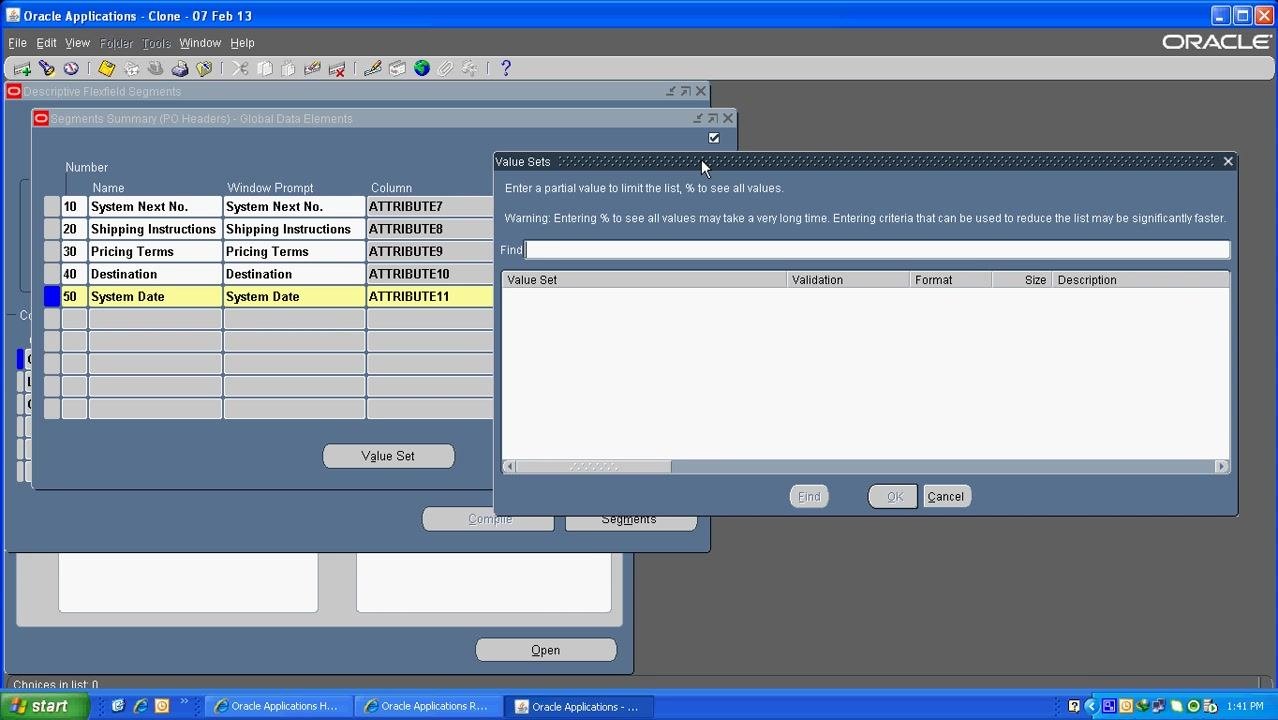Click the Translations globe icon

coord(421,68)
